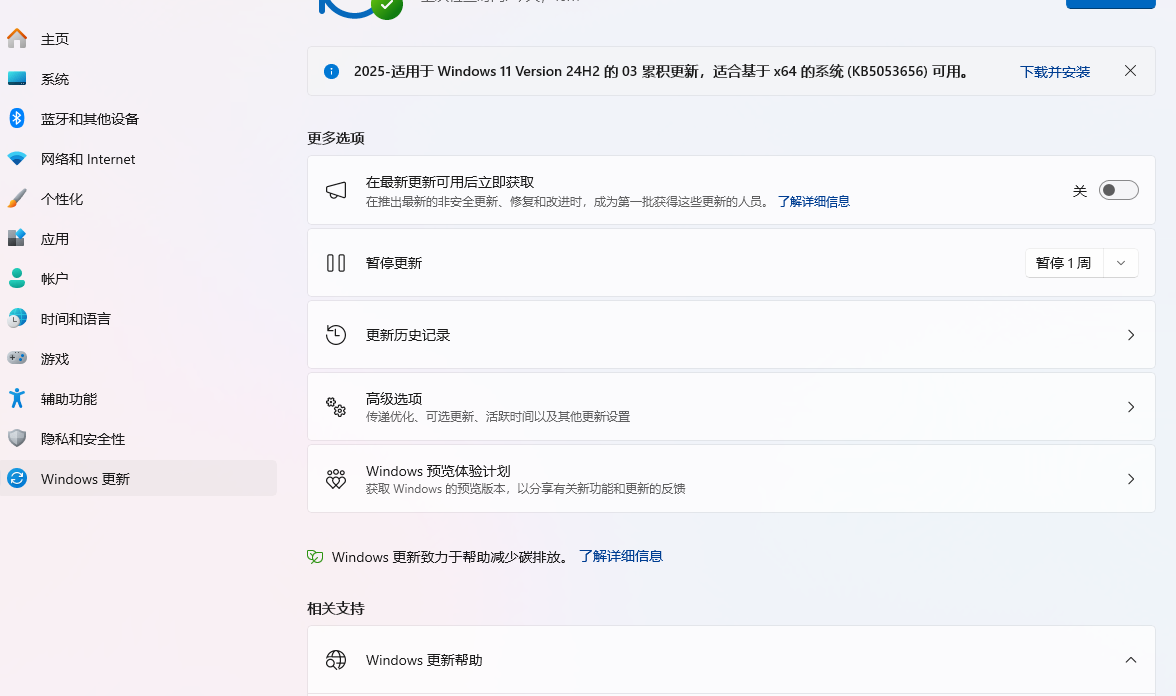
Task: Click the Insider hearts icon for Windows 预览体验计划
Action: (336, 478)
